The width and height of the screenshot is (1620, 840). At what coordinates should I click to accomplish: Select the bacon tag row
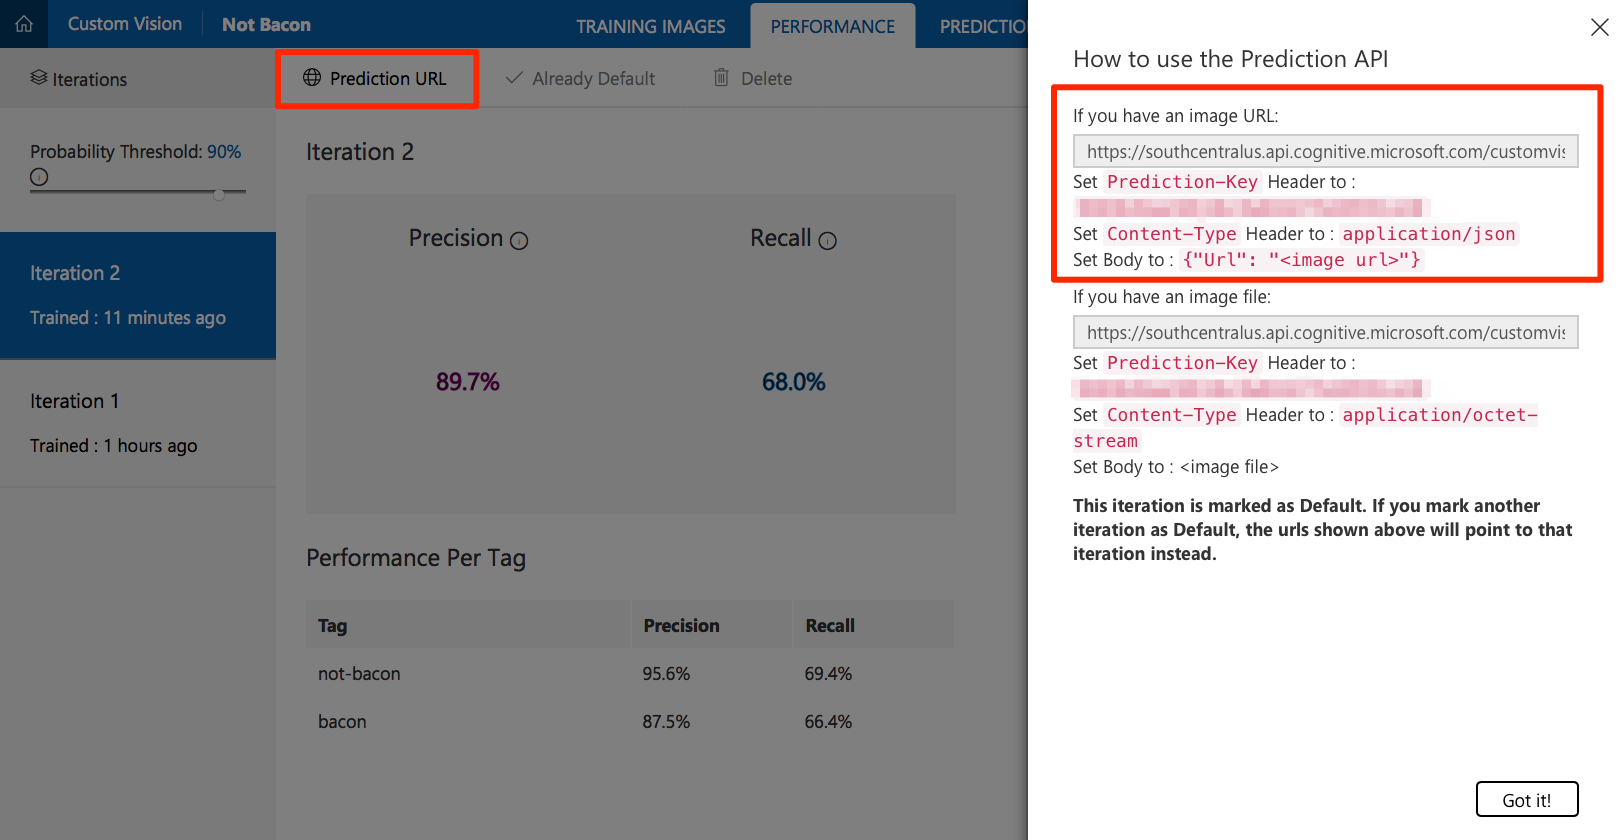(x=630, y=722)
